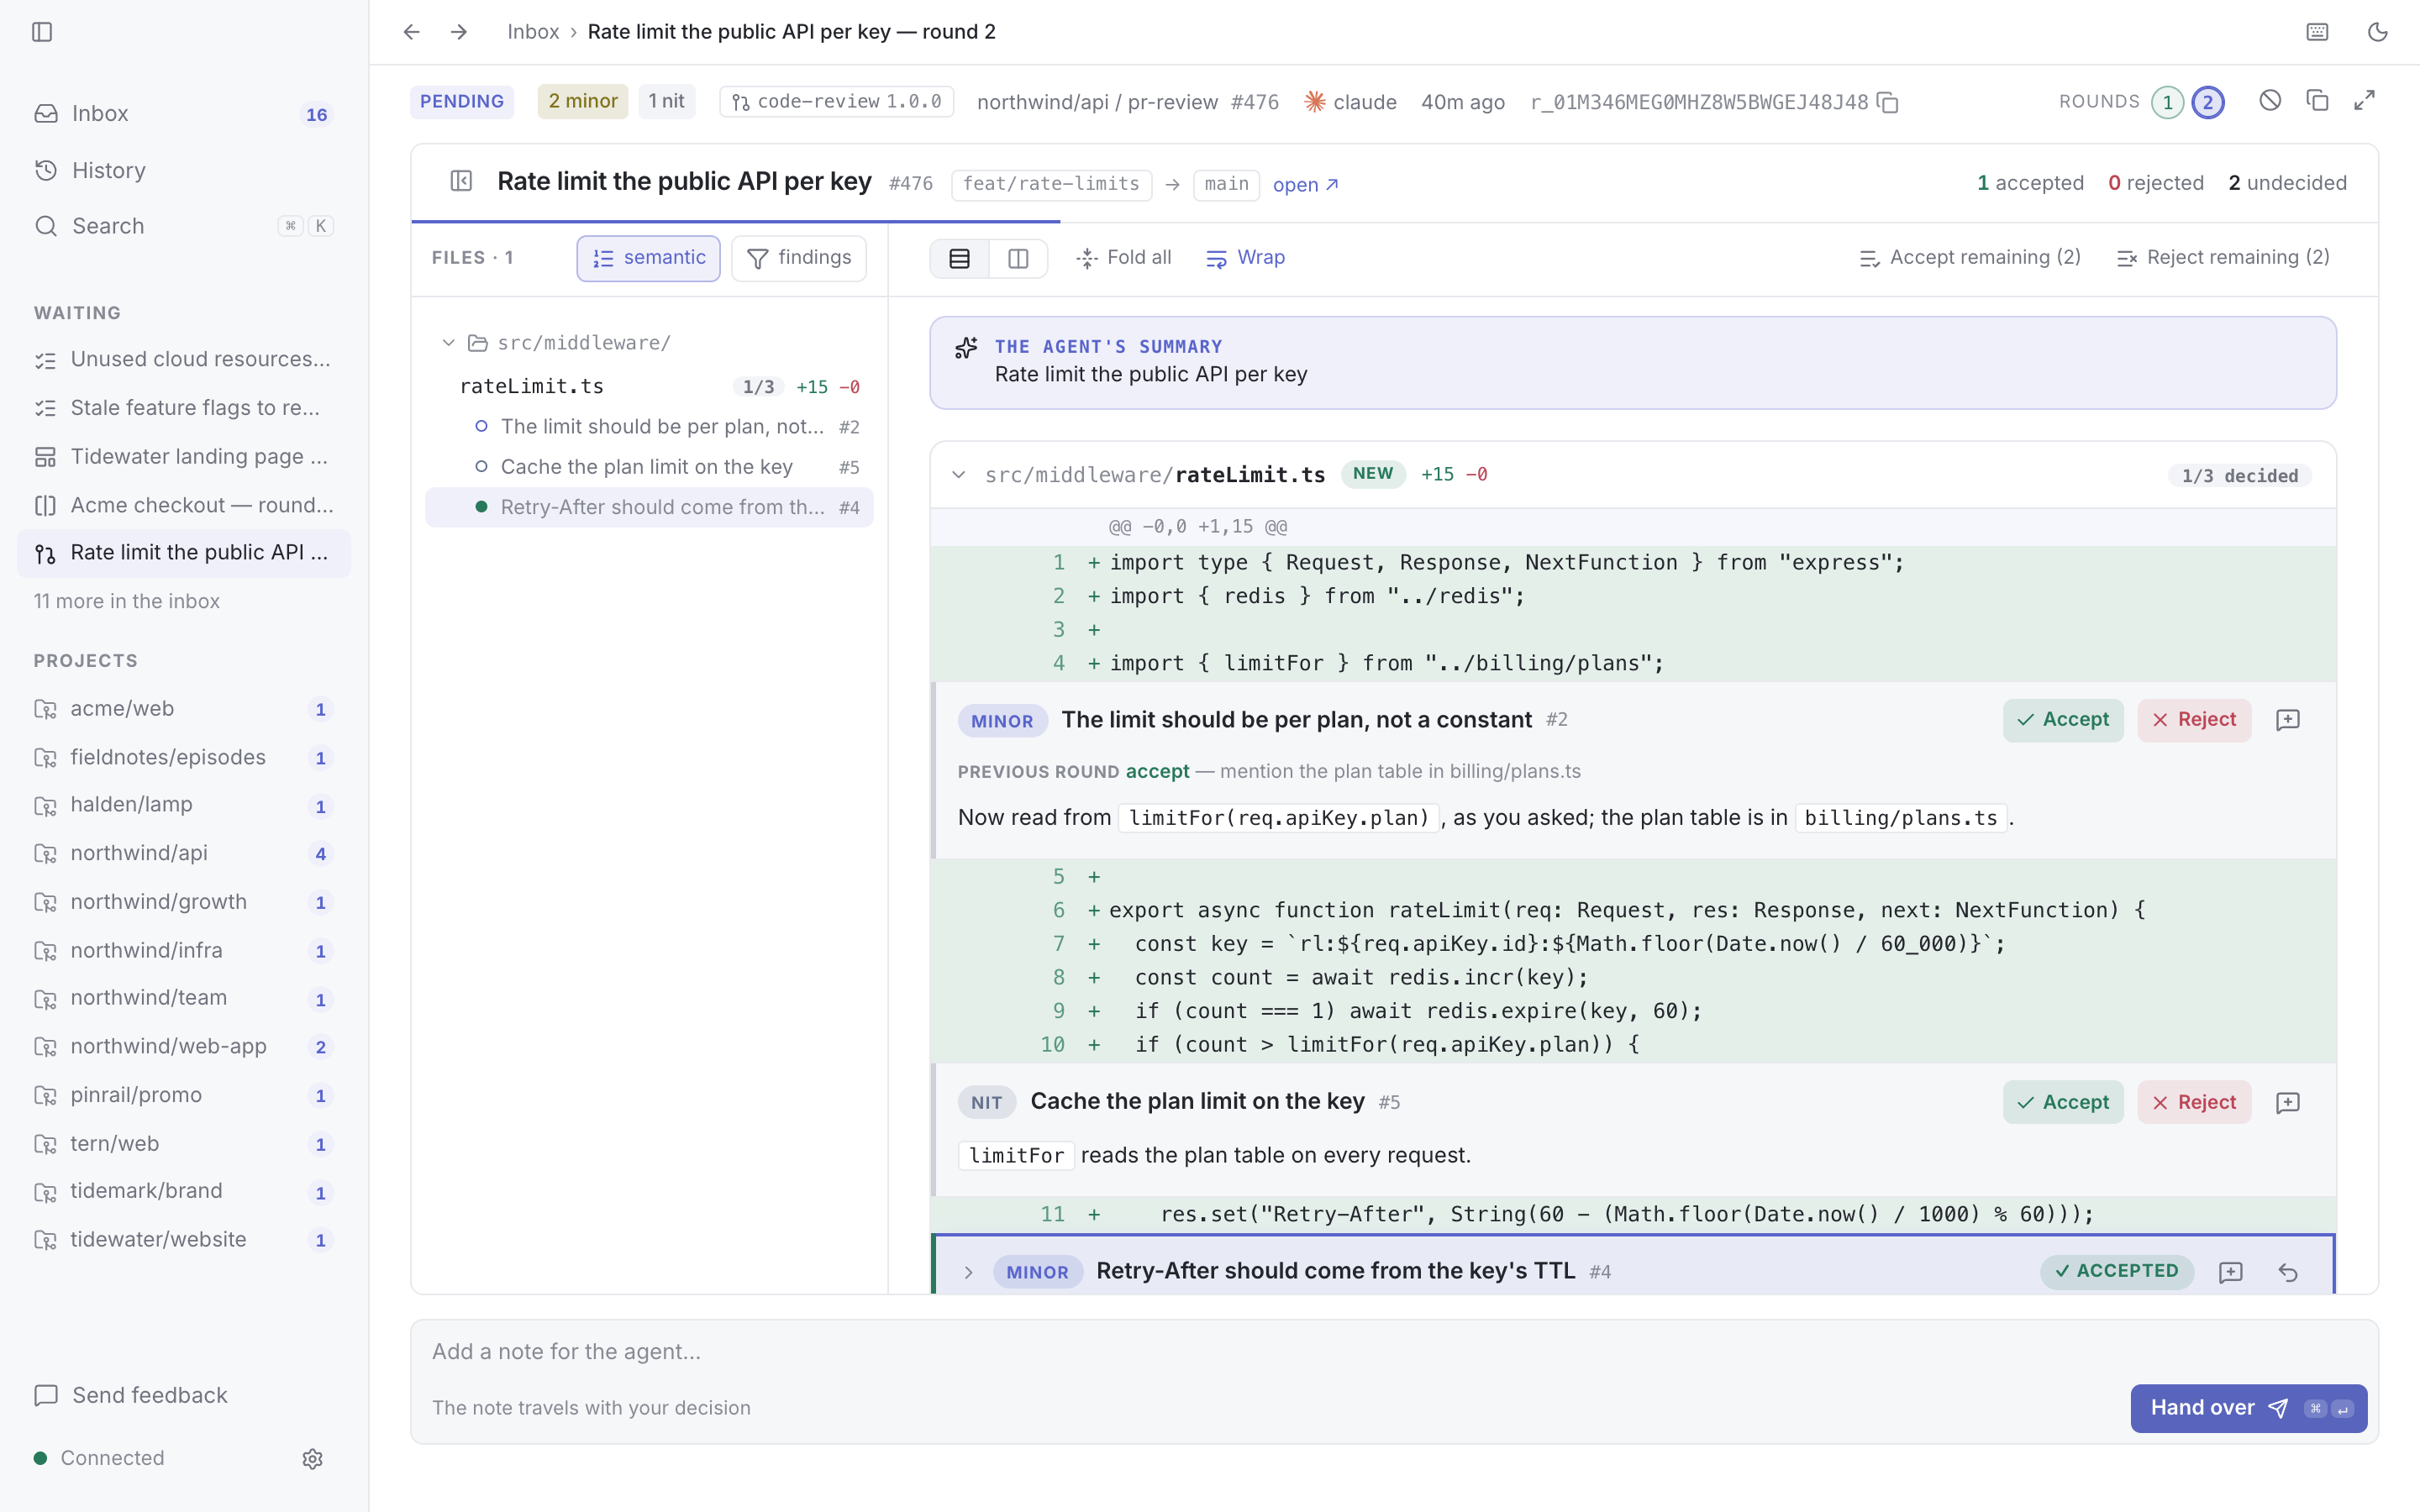Open Inbox in sidebar
This screenshot has height=1512, width=2420.
tap(184, 114)
